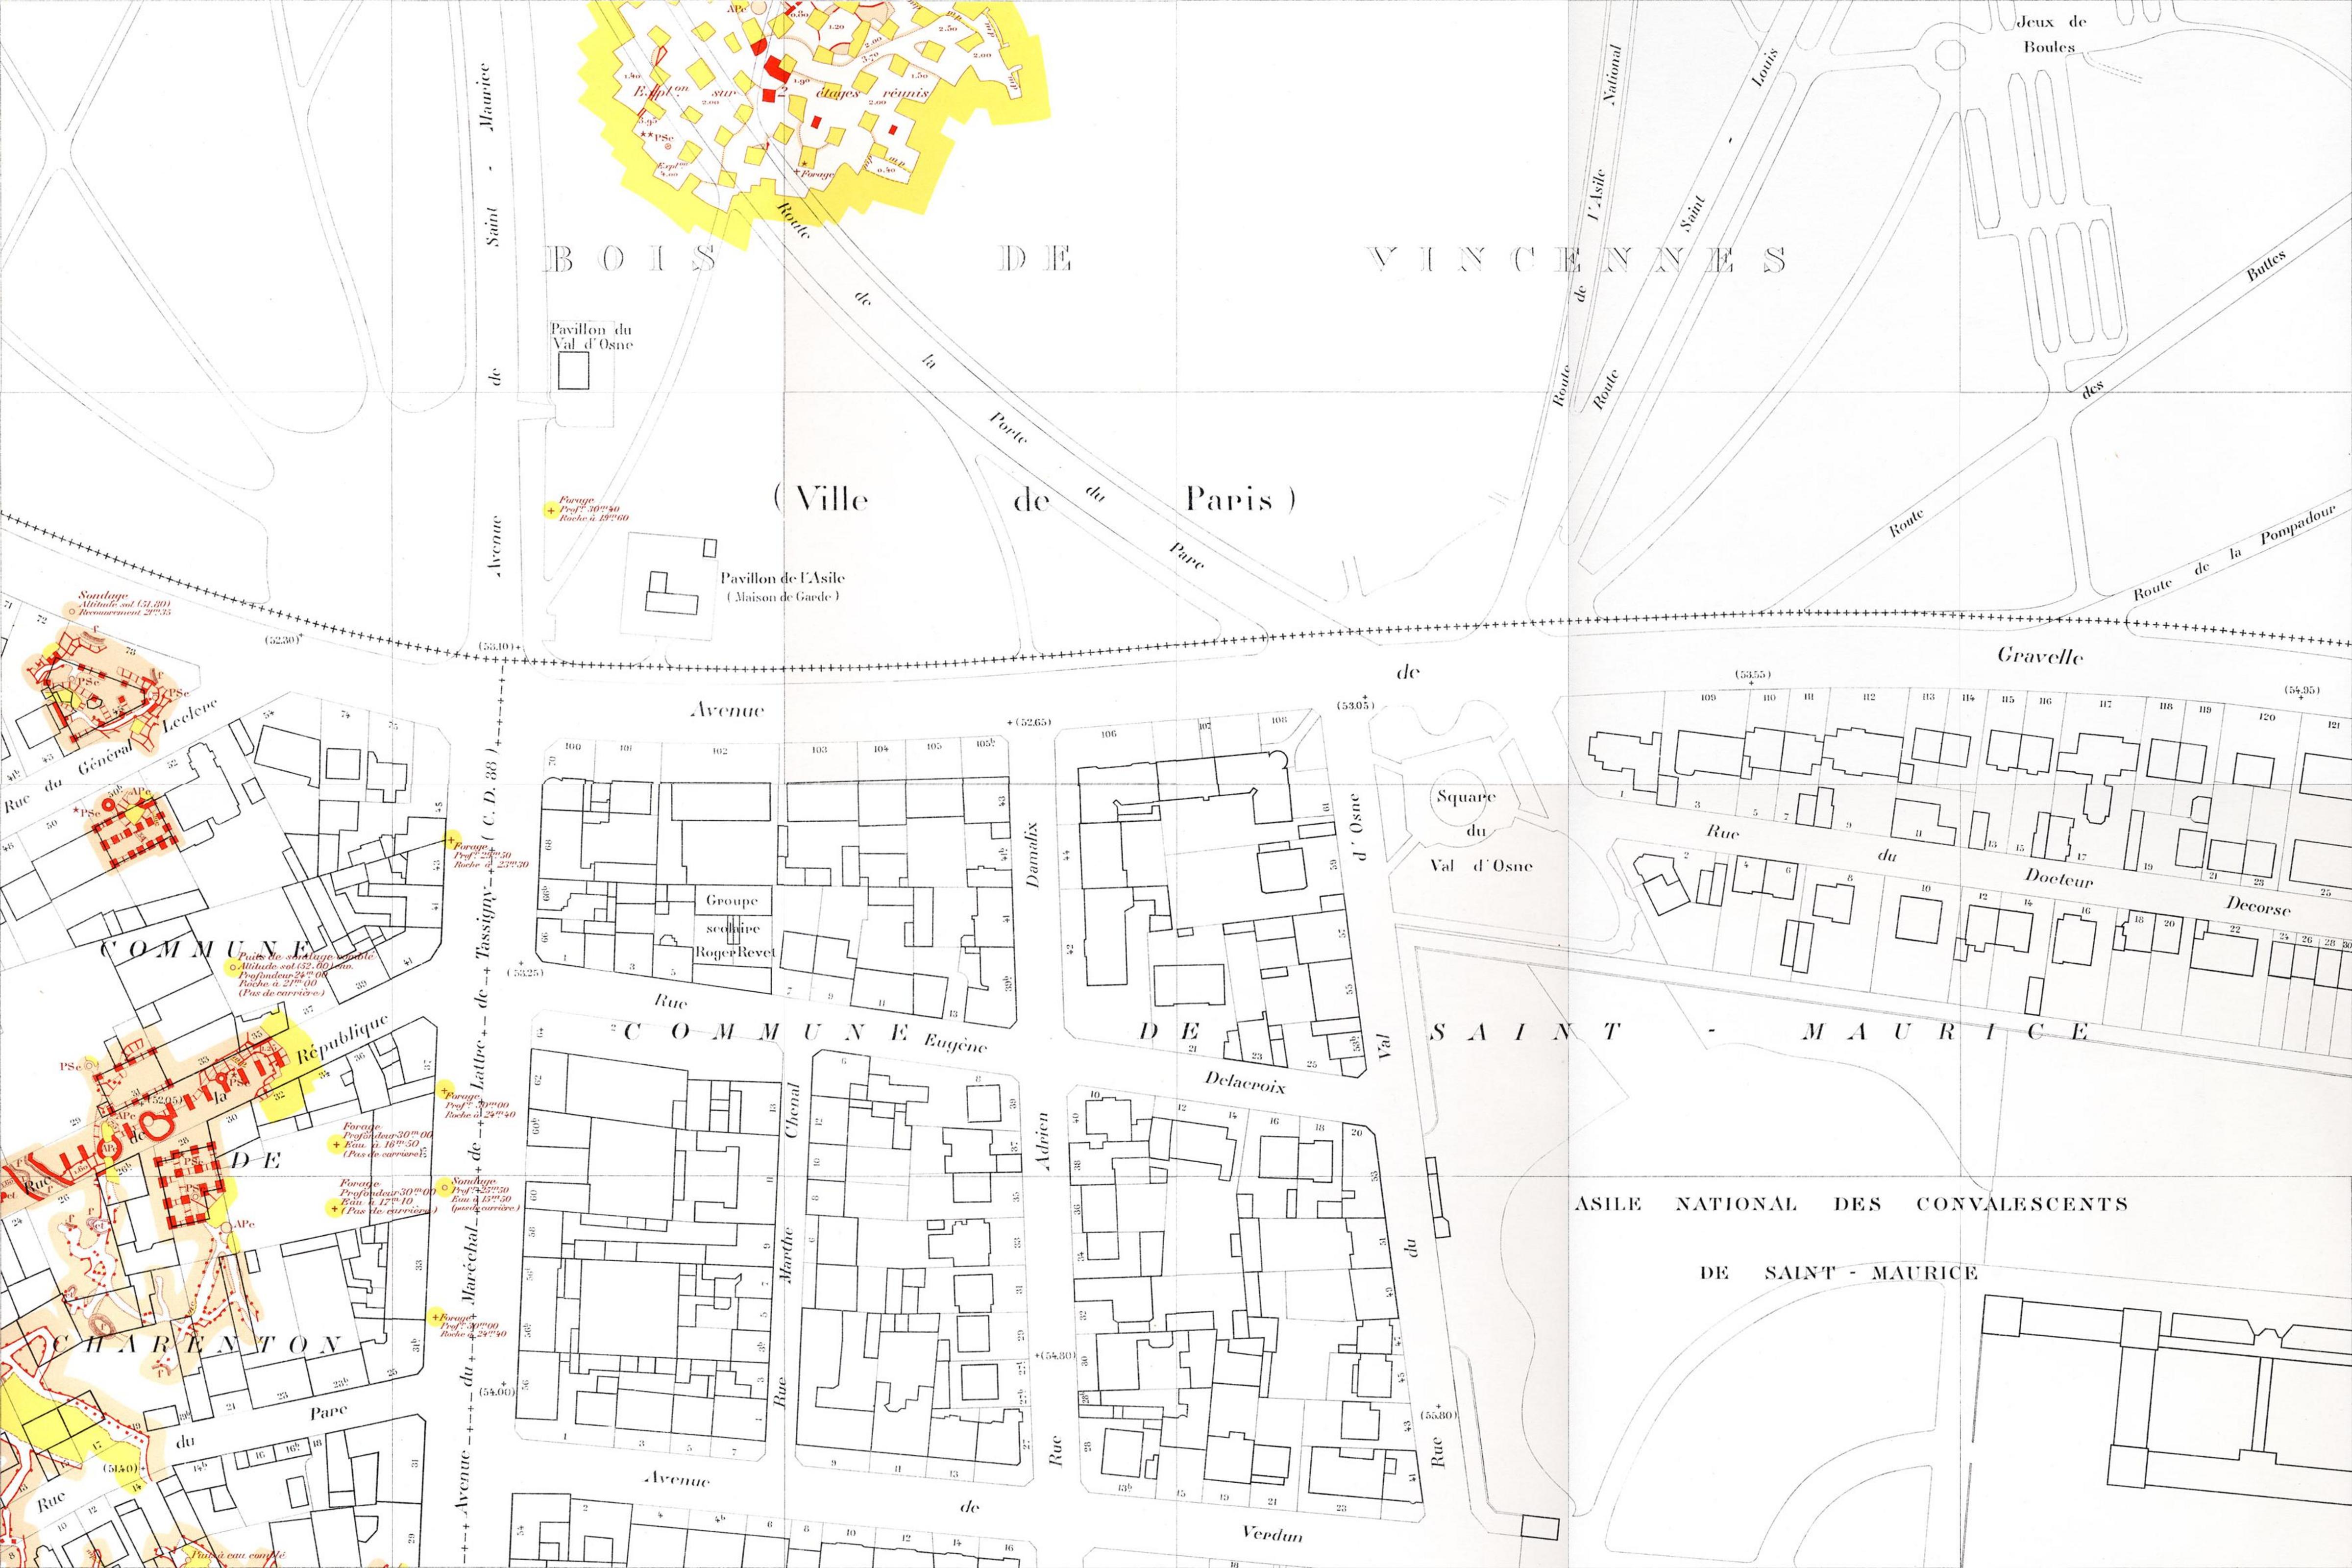
Task: Click the Gravelle avenue label
Action: pos(2040,656)
